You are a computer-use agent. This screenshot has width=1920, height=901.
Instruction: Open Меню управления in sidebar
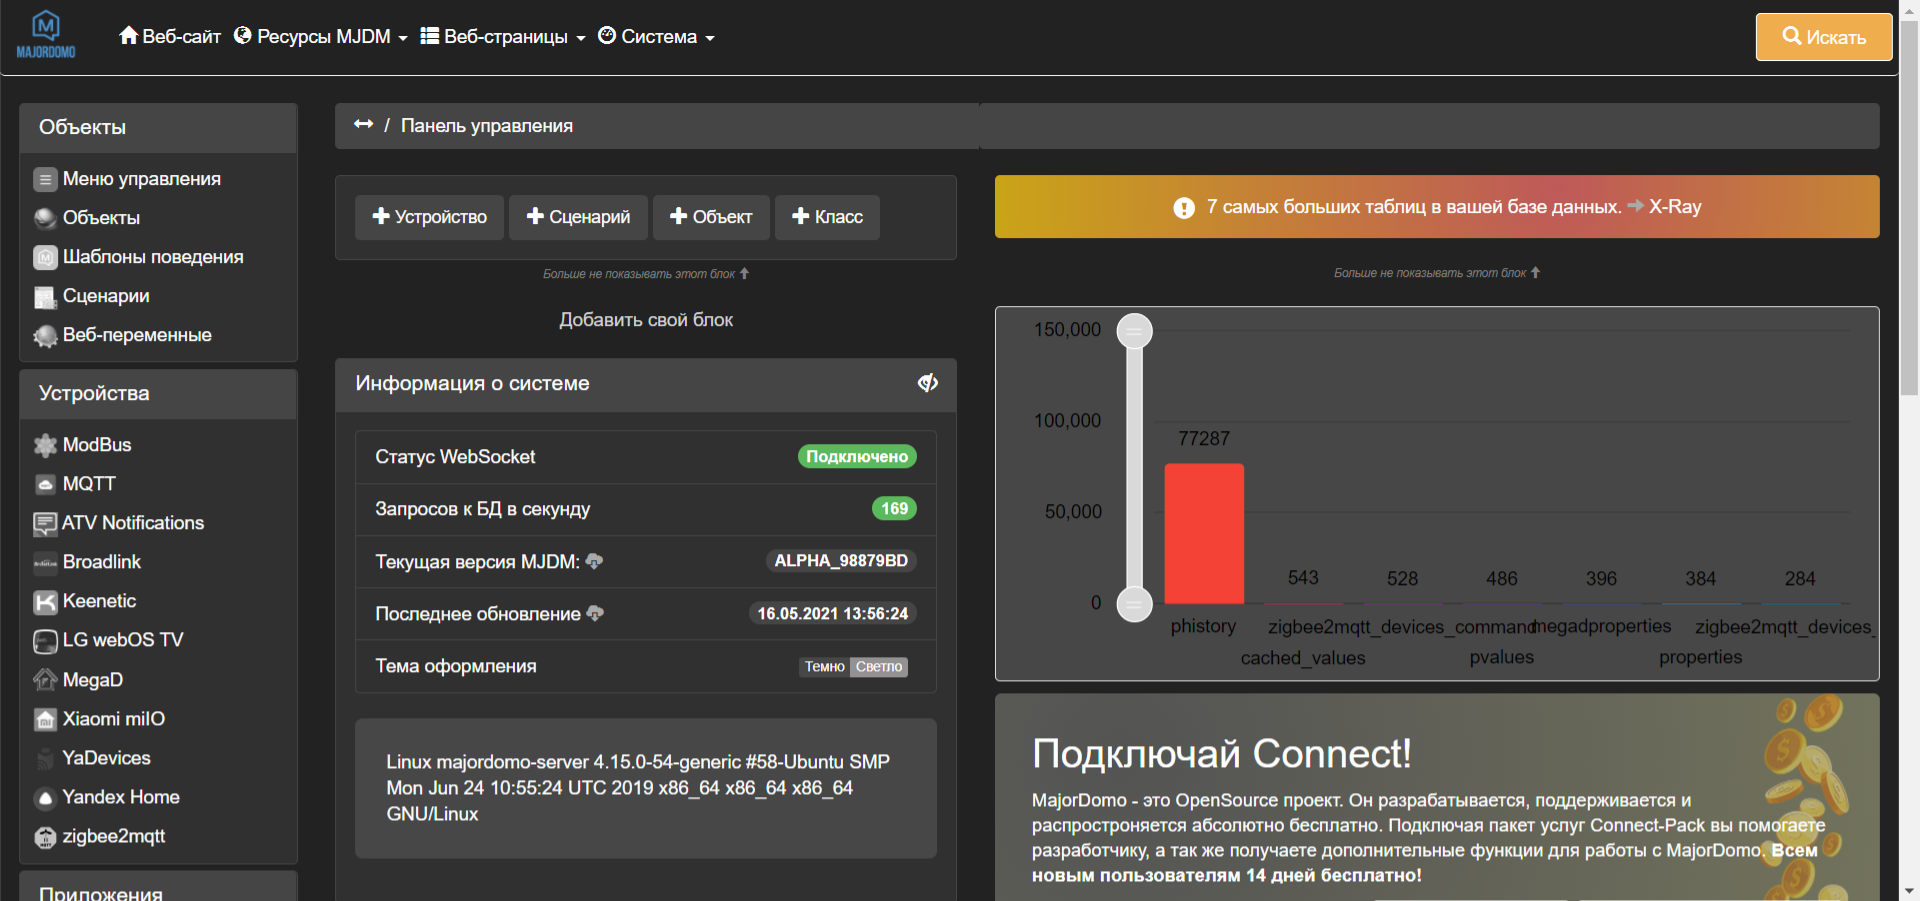(x=142, y=179)
